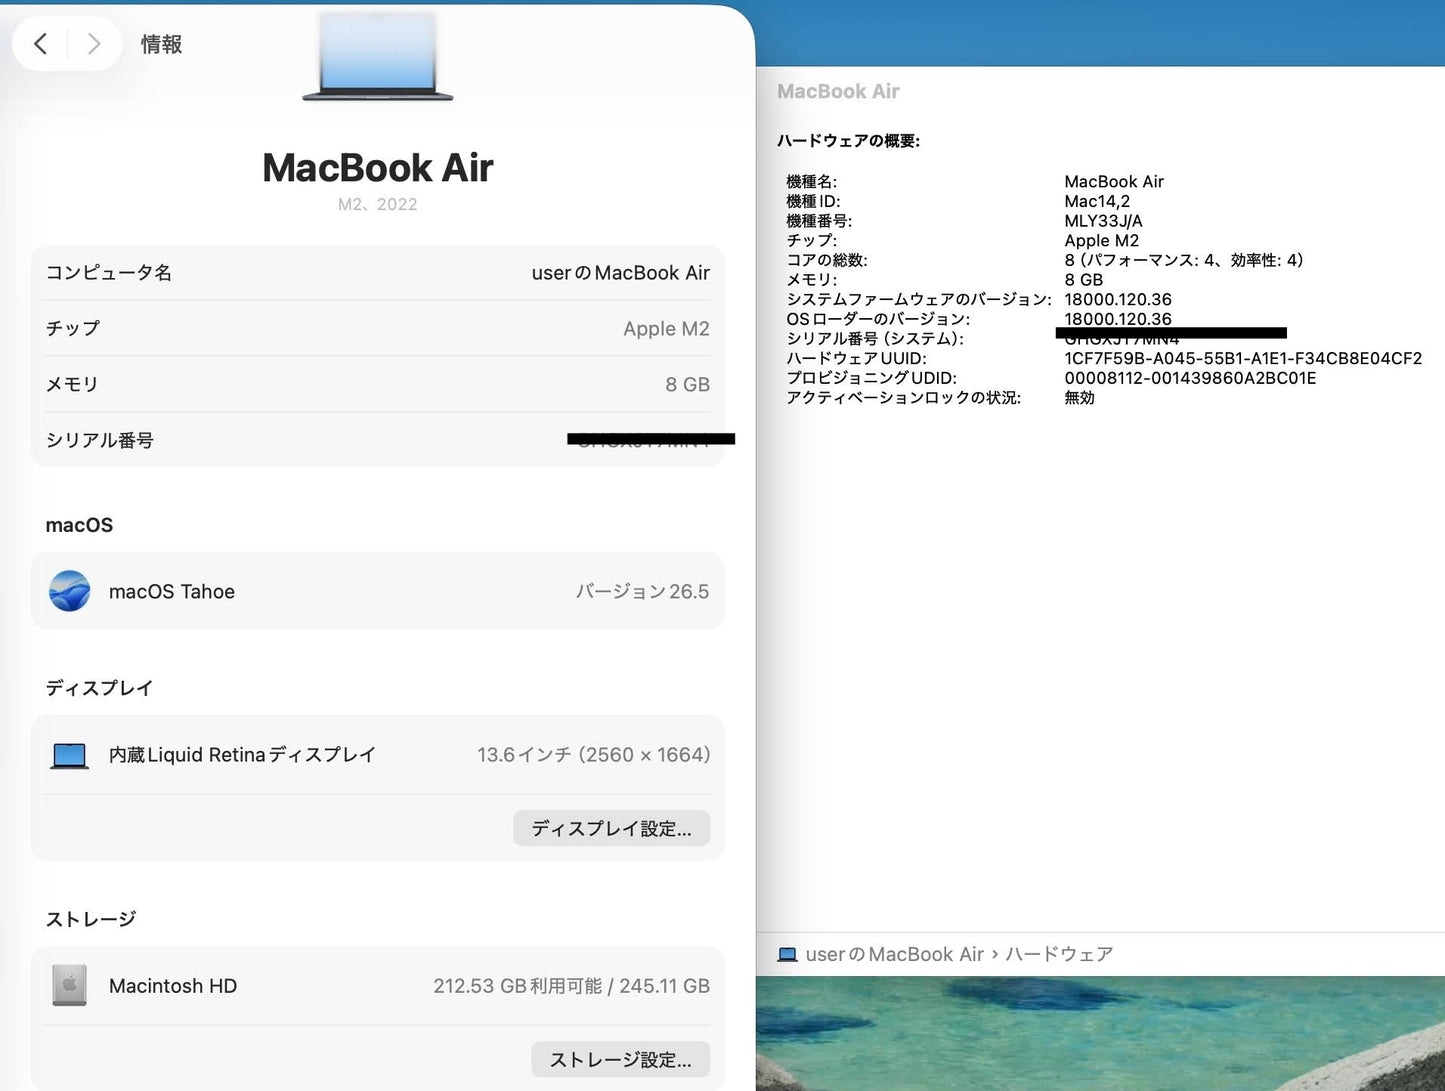Click the laptop icon in the path bar

click(787, 955)
